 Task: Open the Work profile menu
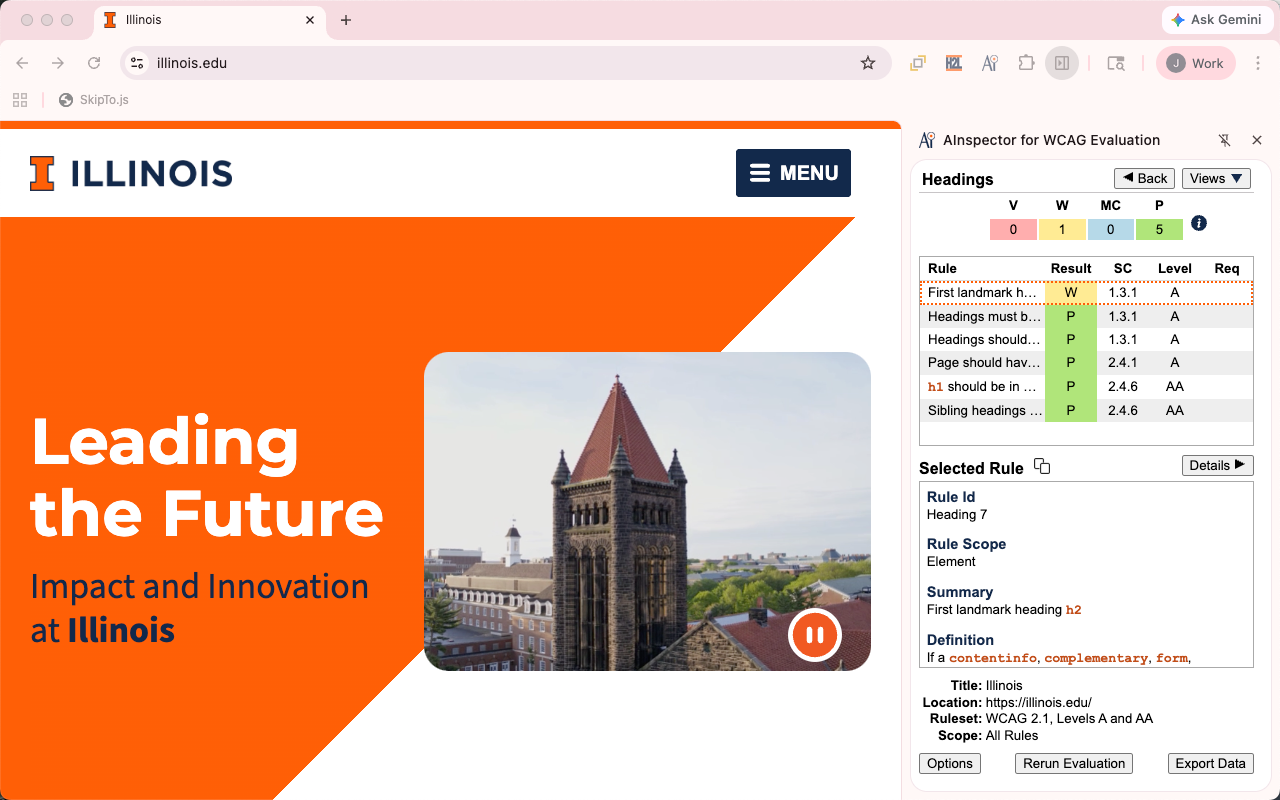[x=1196, y=63]
